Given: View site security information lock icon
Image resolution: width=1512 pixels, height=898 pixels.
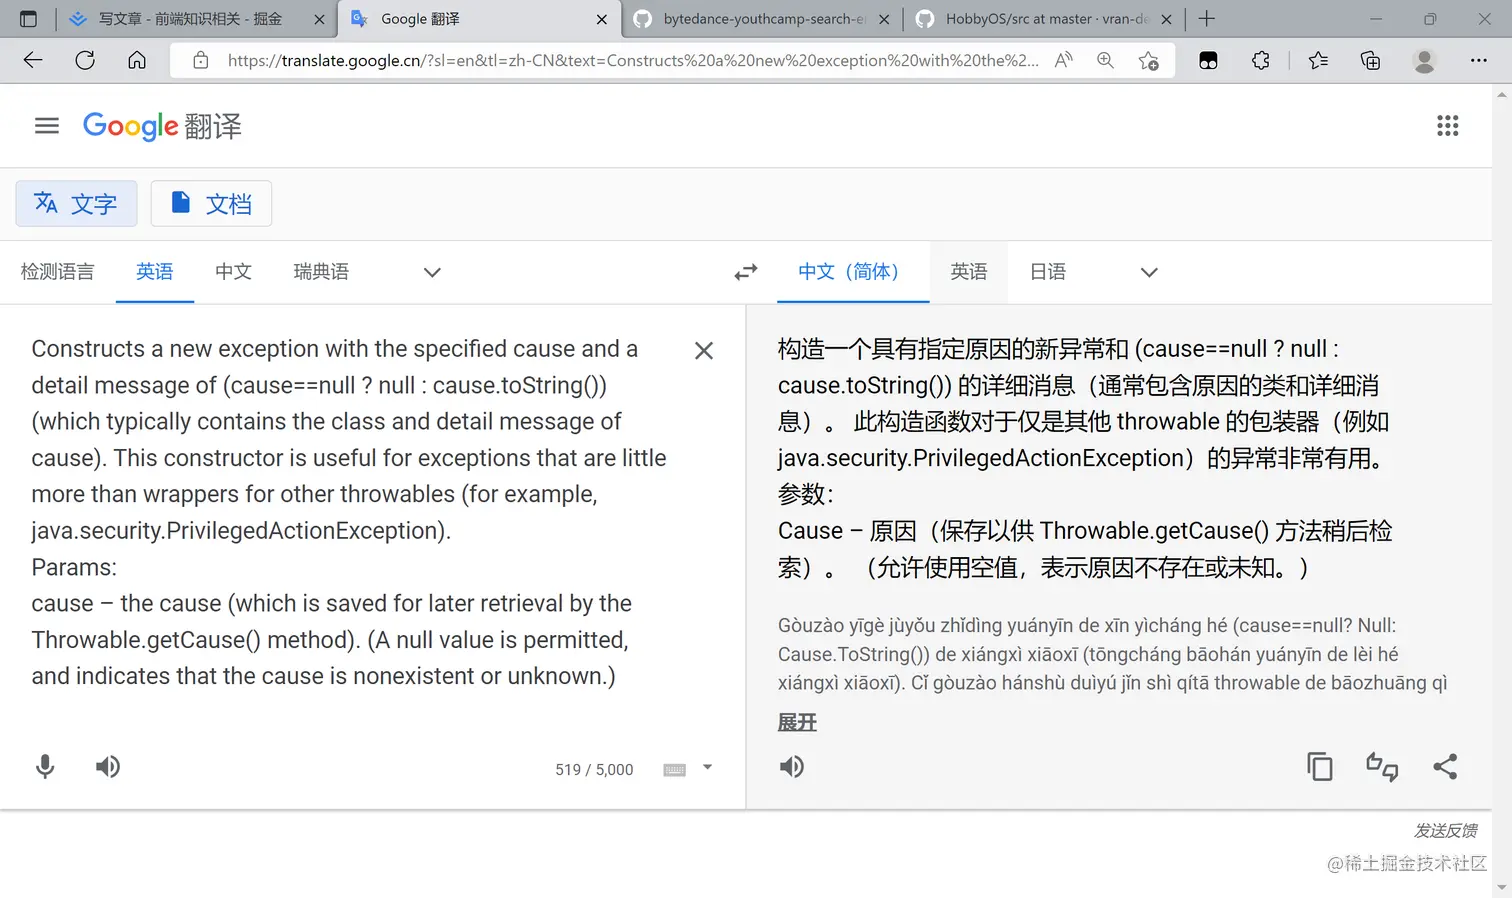Looking at the screenshot, I should [x=201, y=60].
